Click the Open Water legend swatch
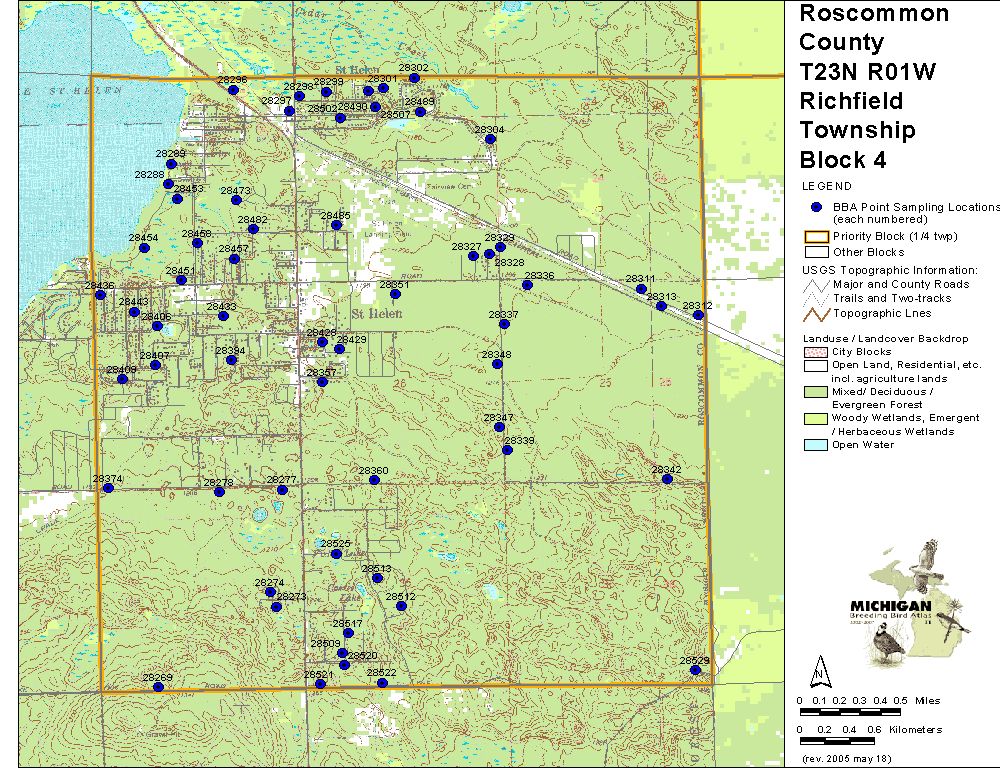The height and width of the screenshot is (768, 1000). (814, 445)
